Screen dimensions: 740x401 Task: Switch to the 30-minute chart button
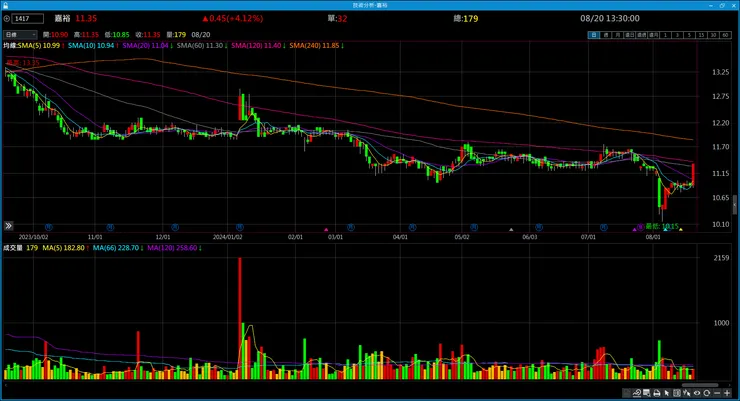(x=713, y=35)
